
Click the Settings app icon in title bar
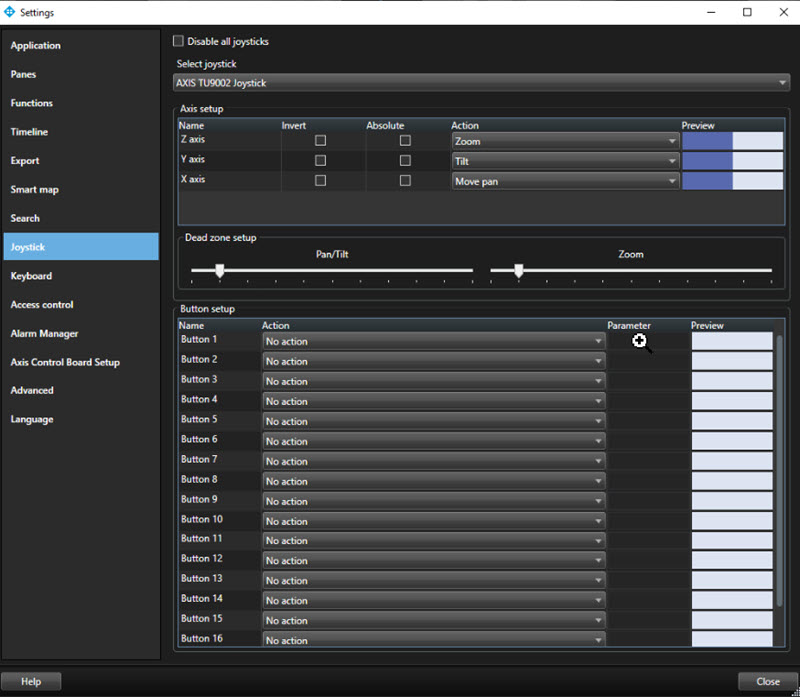(x=11, y=12)
